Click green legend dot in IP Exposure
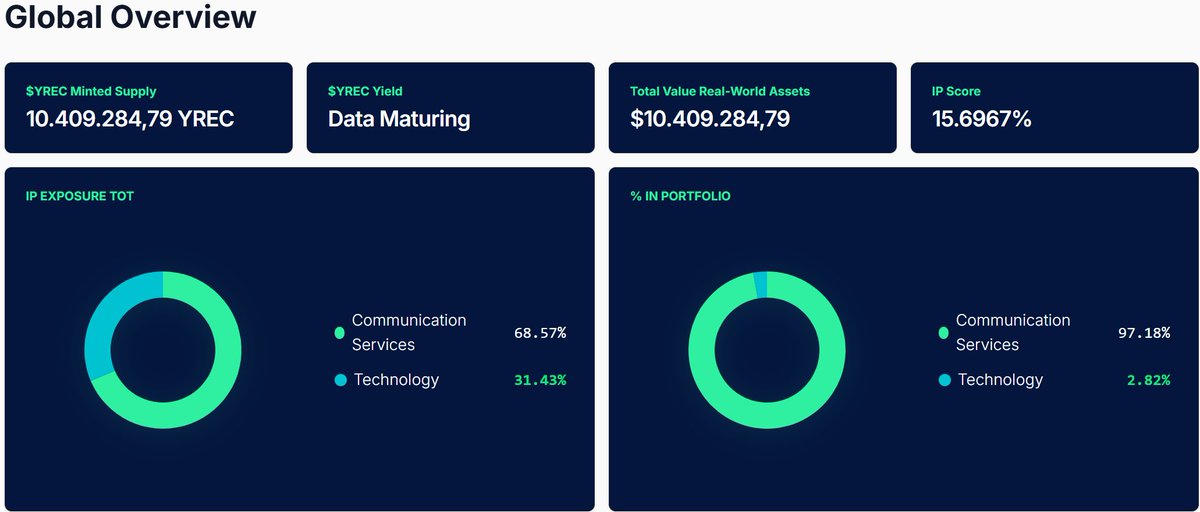Viewport: 1200px width, 512px height. click(x=340, y=332)
